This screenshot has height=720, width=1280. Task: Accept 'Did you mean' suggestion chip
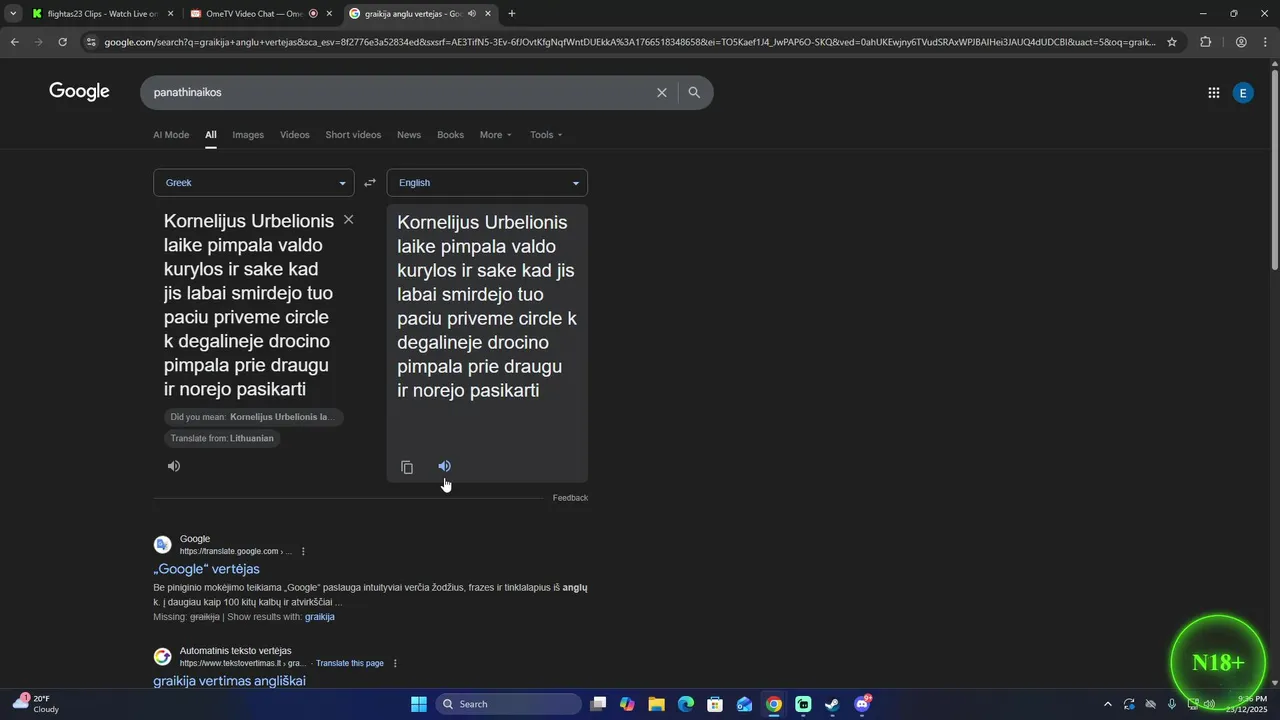click(x=254, y=417)
